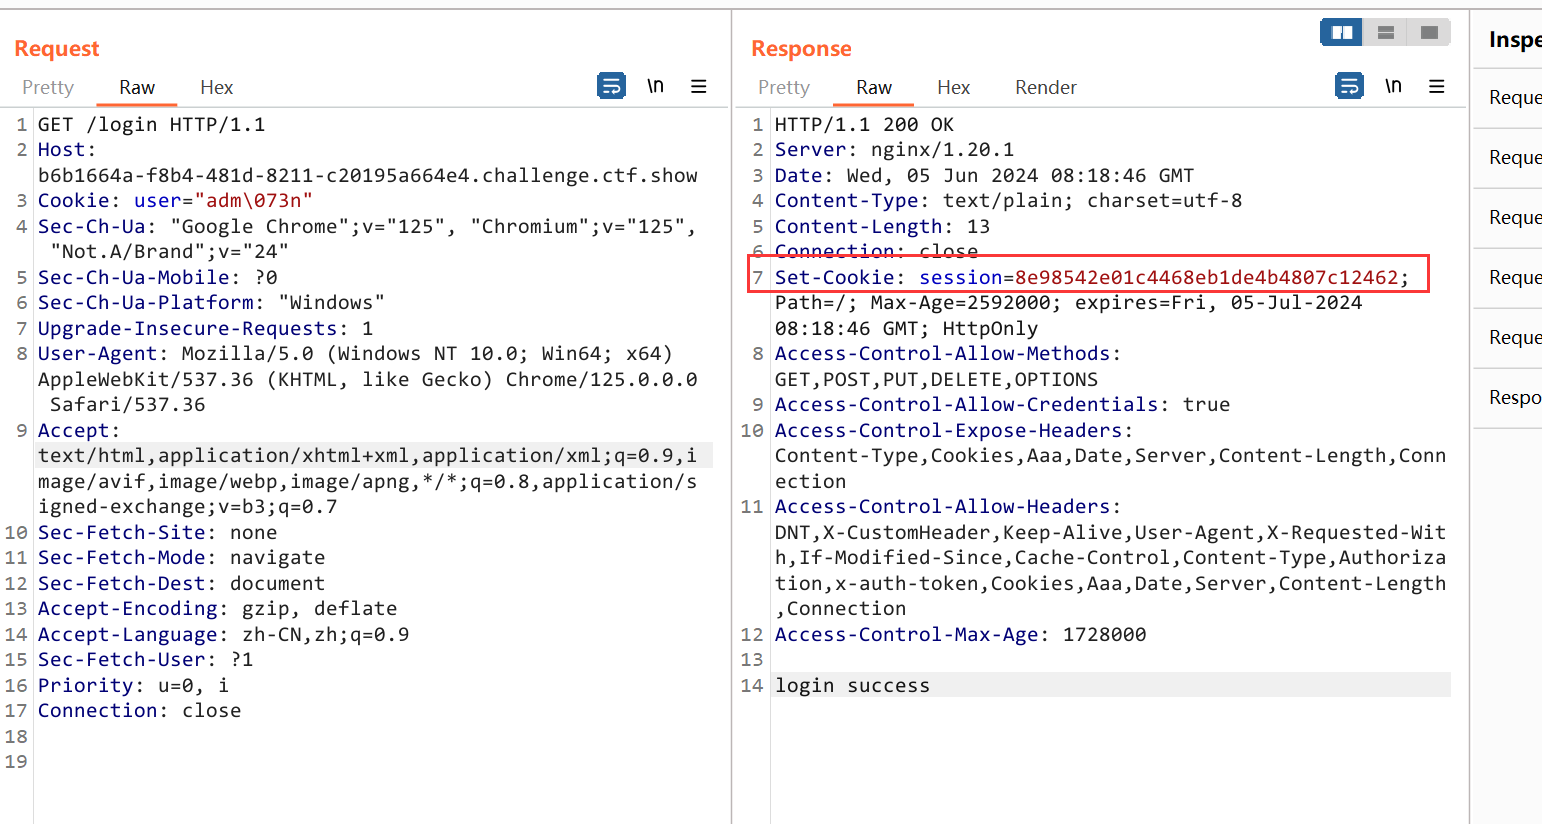Click the GET /login HTTP/1.1 request line
The height and width of the screenshot is (824, 1542).
pos(152,125)
